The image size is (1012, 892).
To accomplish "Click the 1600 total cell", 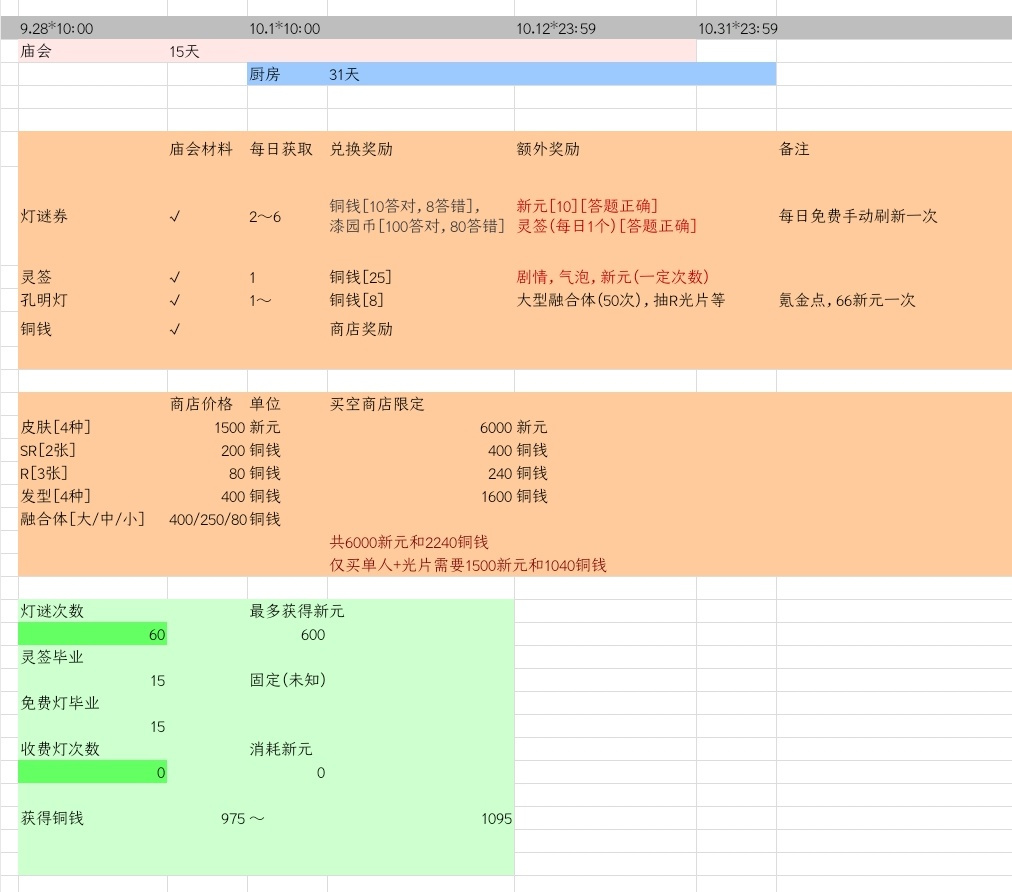I will tap(497, 496).
